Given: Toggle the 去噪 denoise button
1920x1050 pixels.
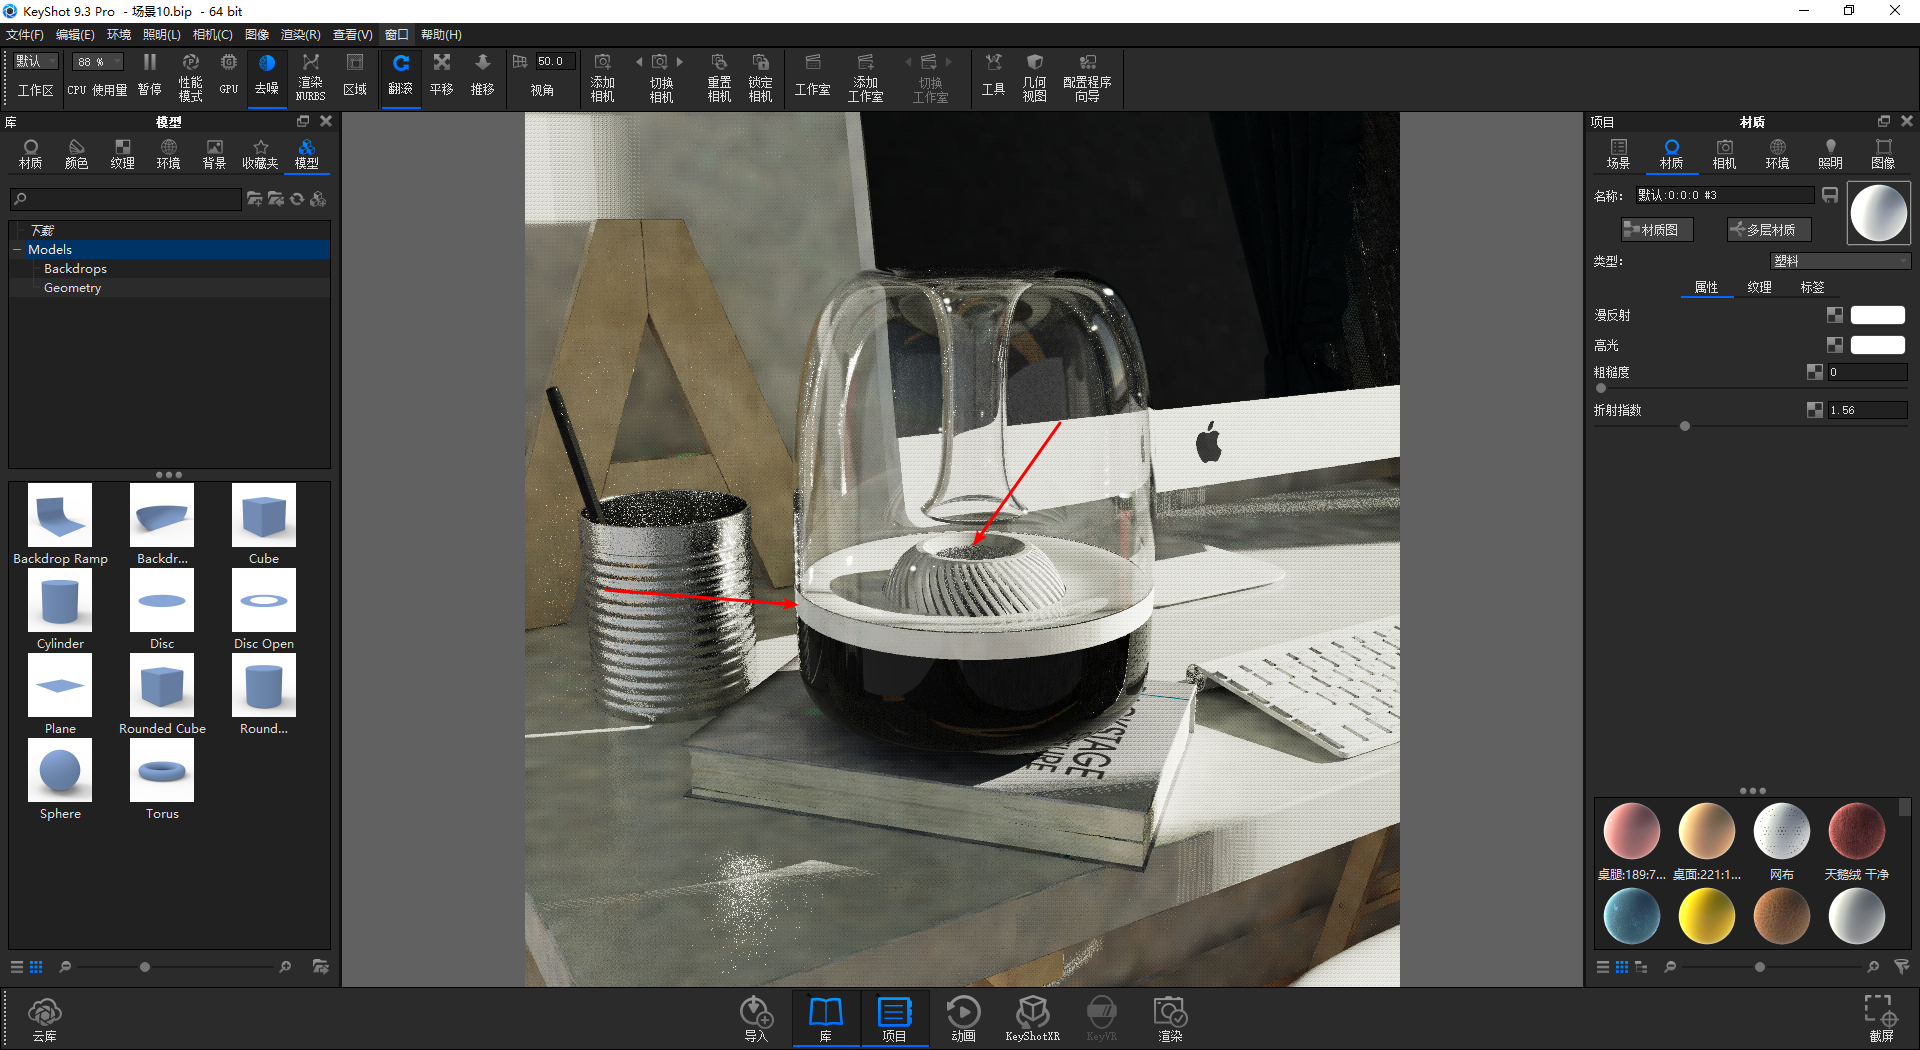Looking at the screenshot, I should point(266,74).
